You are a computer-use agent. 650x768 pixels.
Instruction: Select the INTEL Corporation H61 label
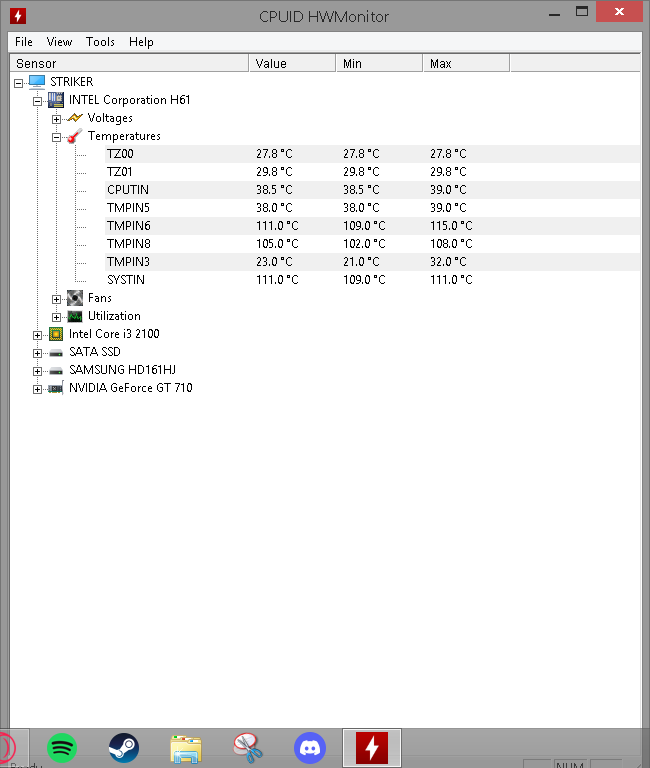point(129,100)
